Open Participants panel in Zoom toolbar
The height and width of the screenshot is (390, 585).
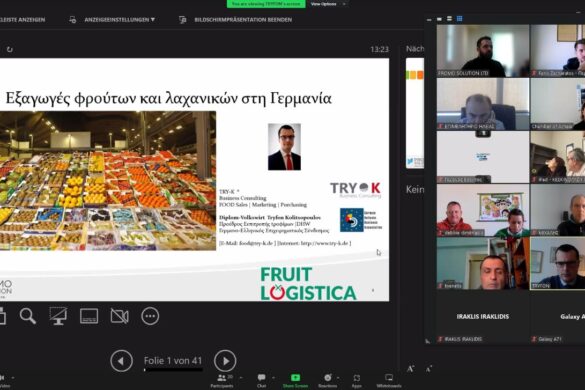pyautogui.click(x=222, y=381)
